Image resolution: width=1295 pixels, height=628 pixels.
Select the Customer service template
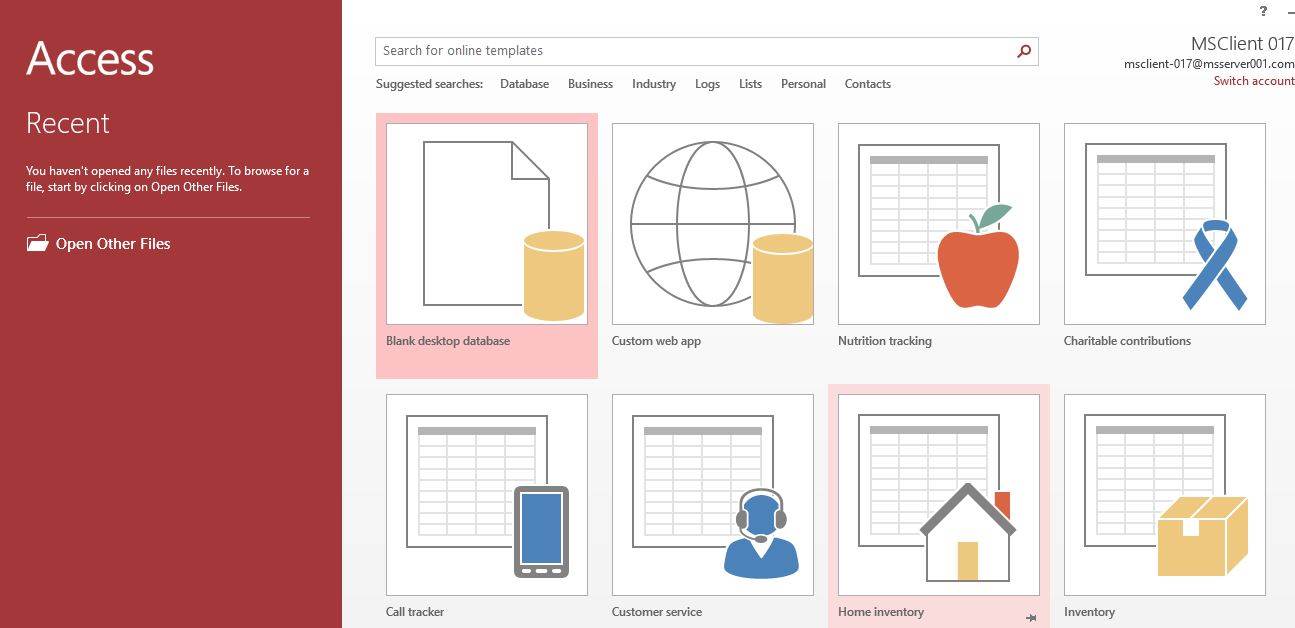click(x=711, y=495)
